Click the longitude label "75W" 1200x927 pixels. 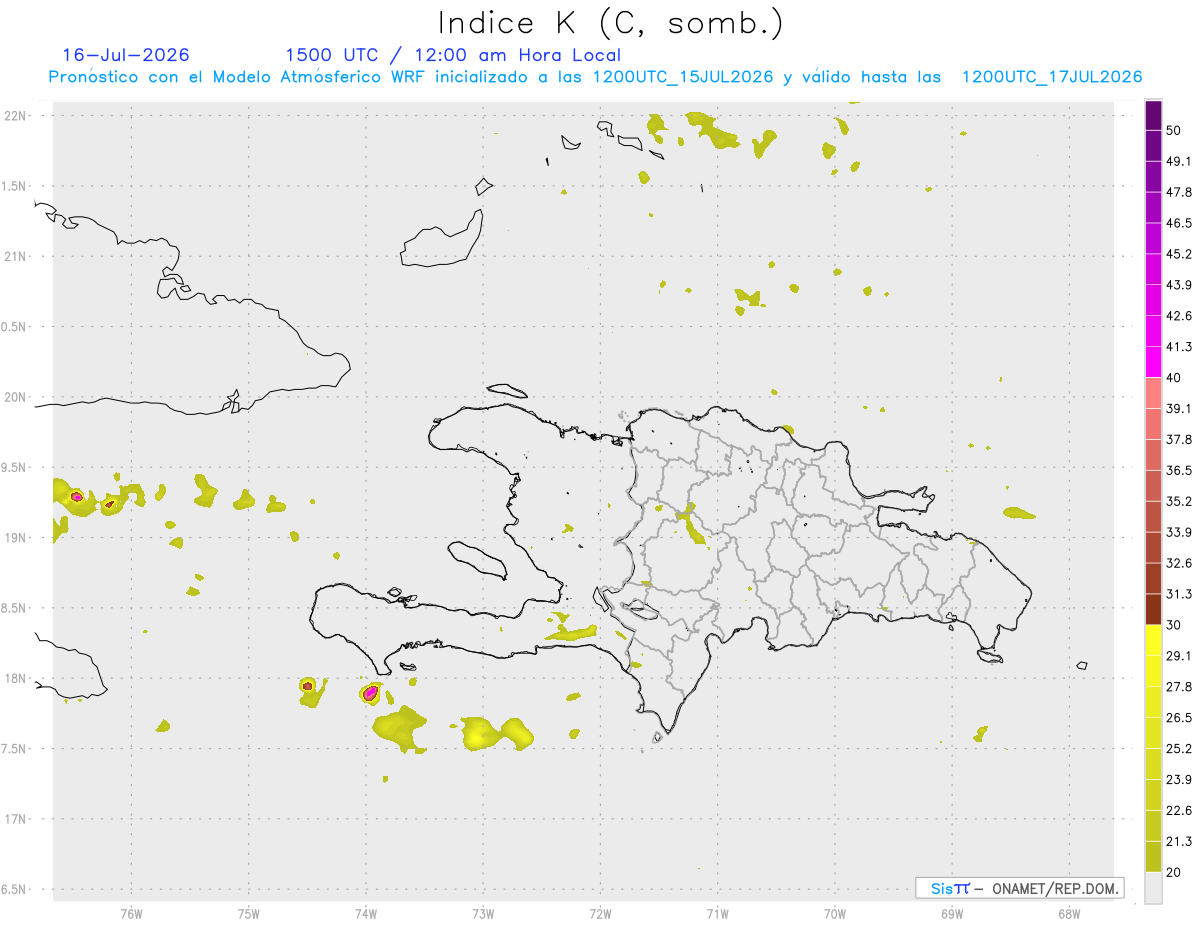coord(248,913)
